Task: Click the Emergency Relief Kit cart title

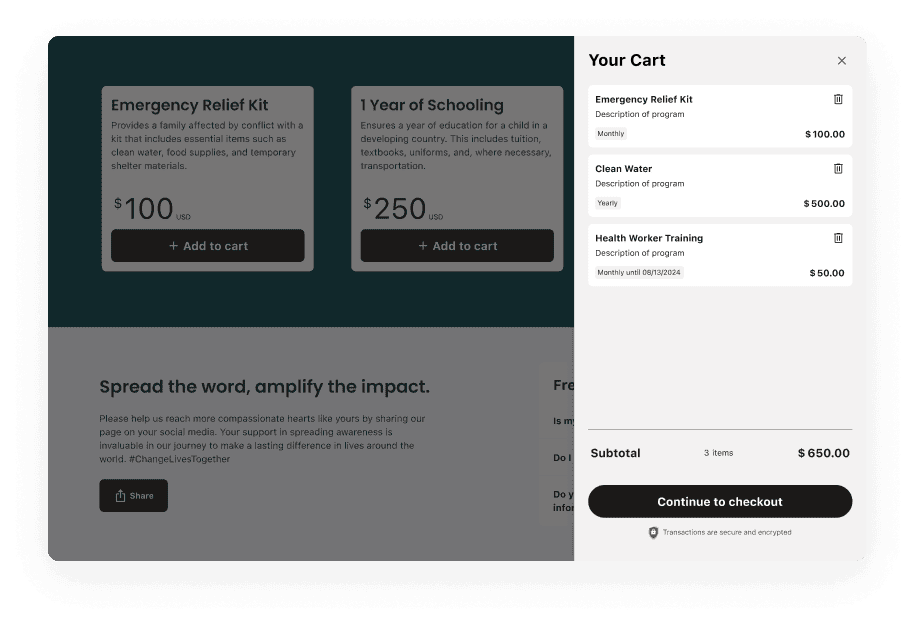Action: point(644,99)
